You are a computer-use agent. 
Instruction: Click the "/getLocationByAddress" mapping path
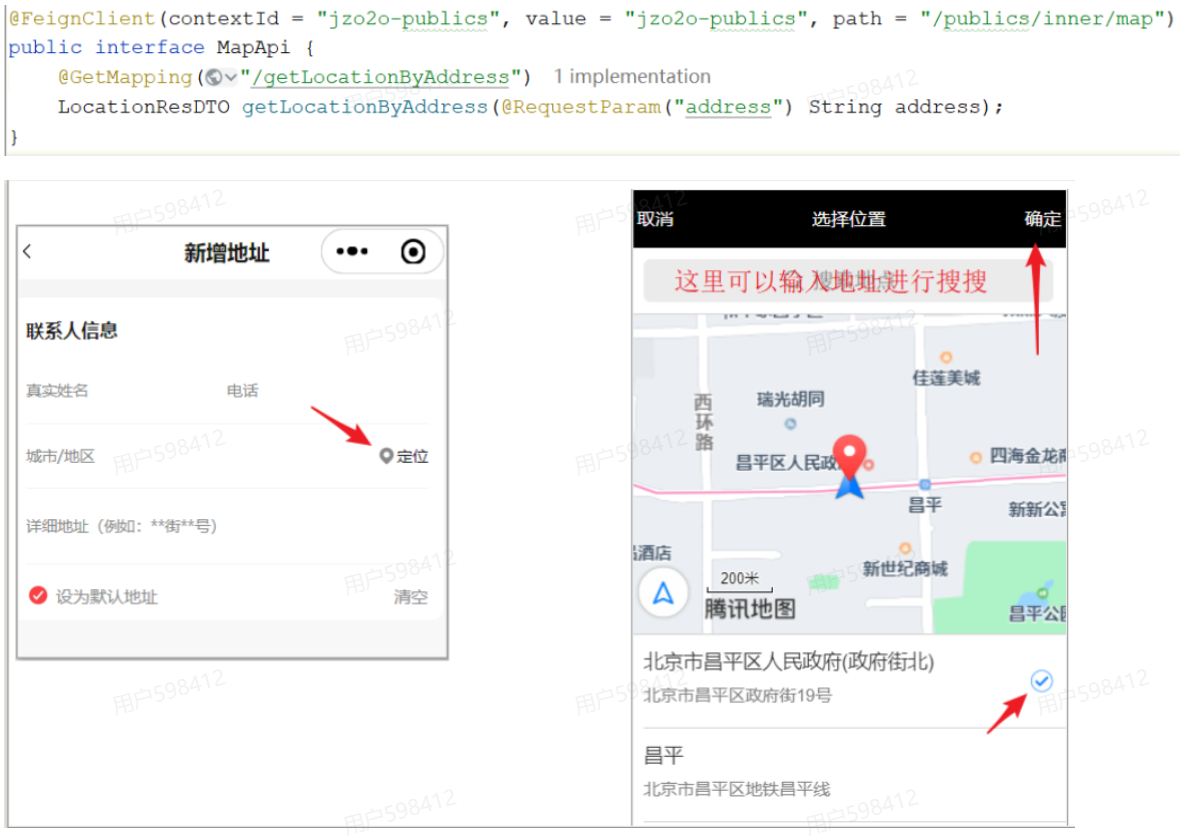click(380, 77)
